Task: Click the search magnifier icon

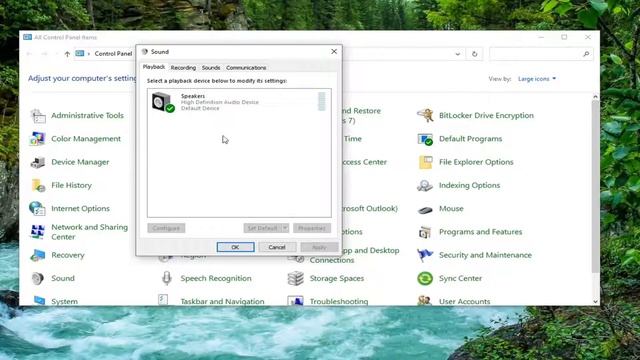Action: 586,54
